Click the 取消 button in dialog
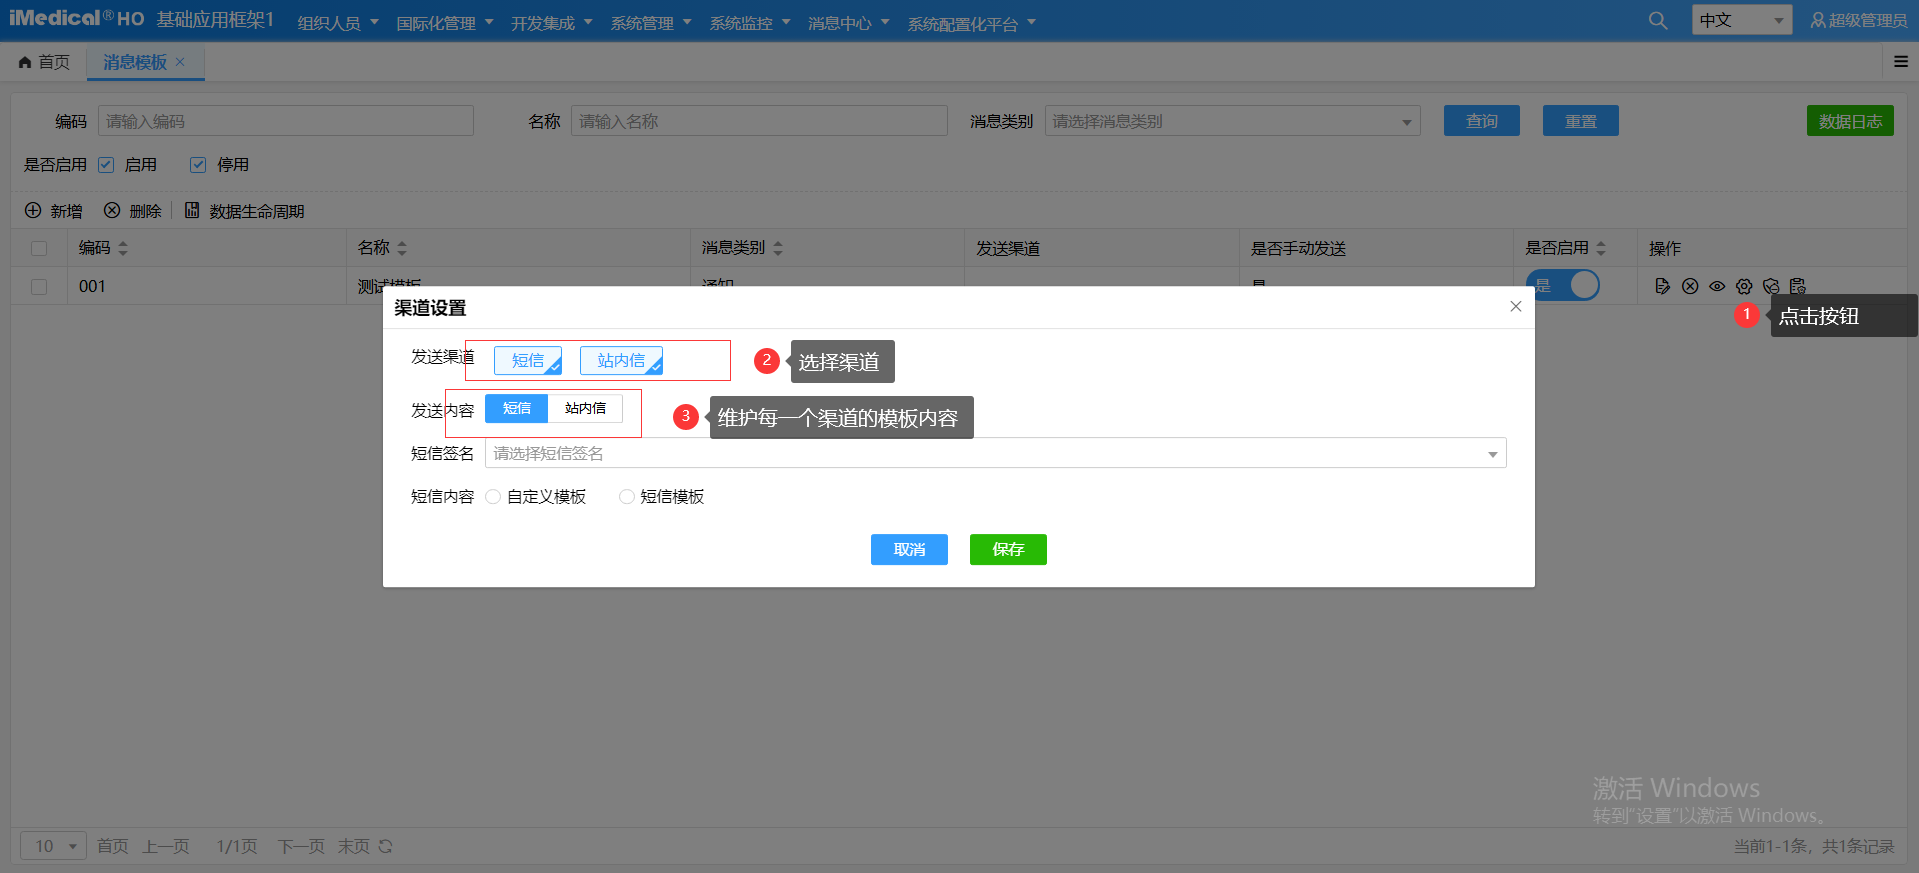1919x873 pixels. click(909, 550)
